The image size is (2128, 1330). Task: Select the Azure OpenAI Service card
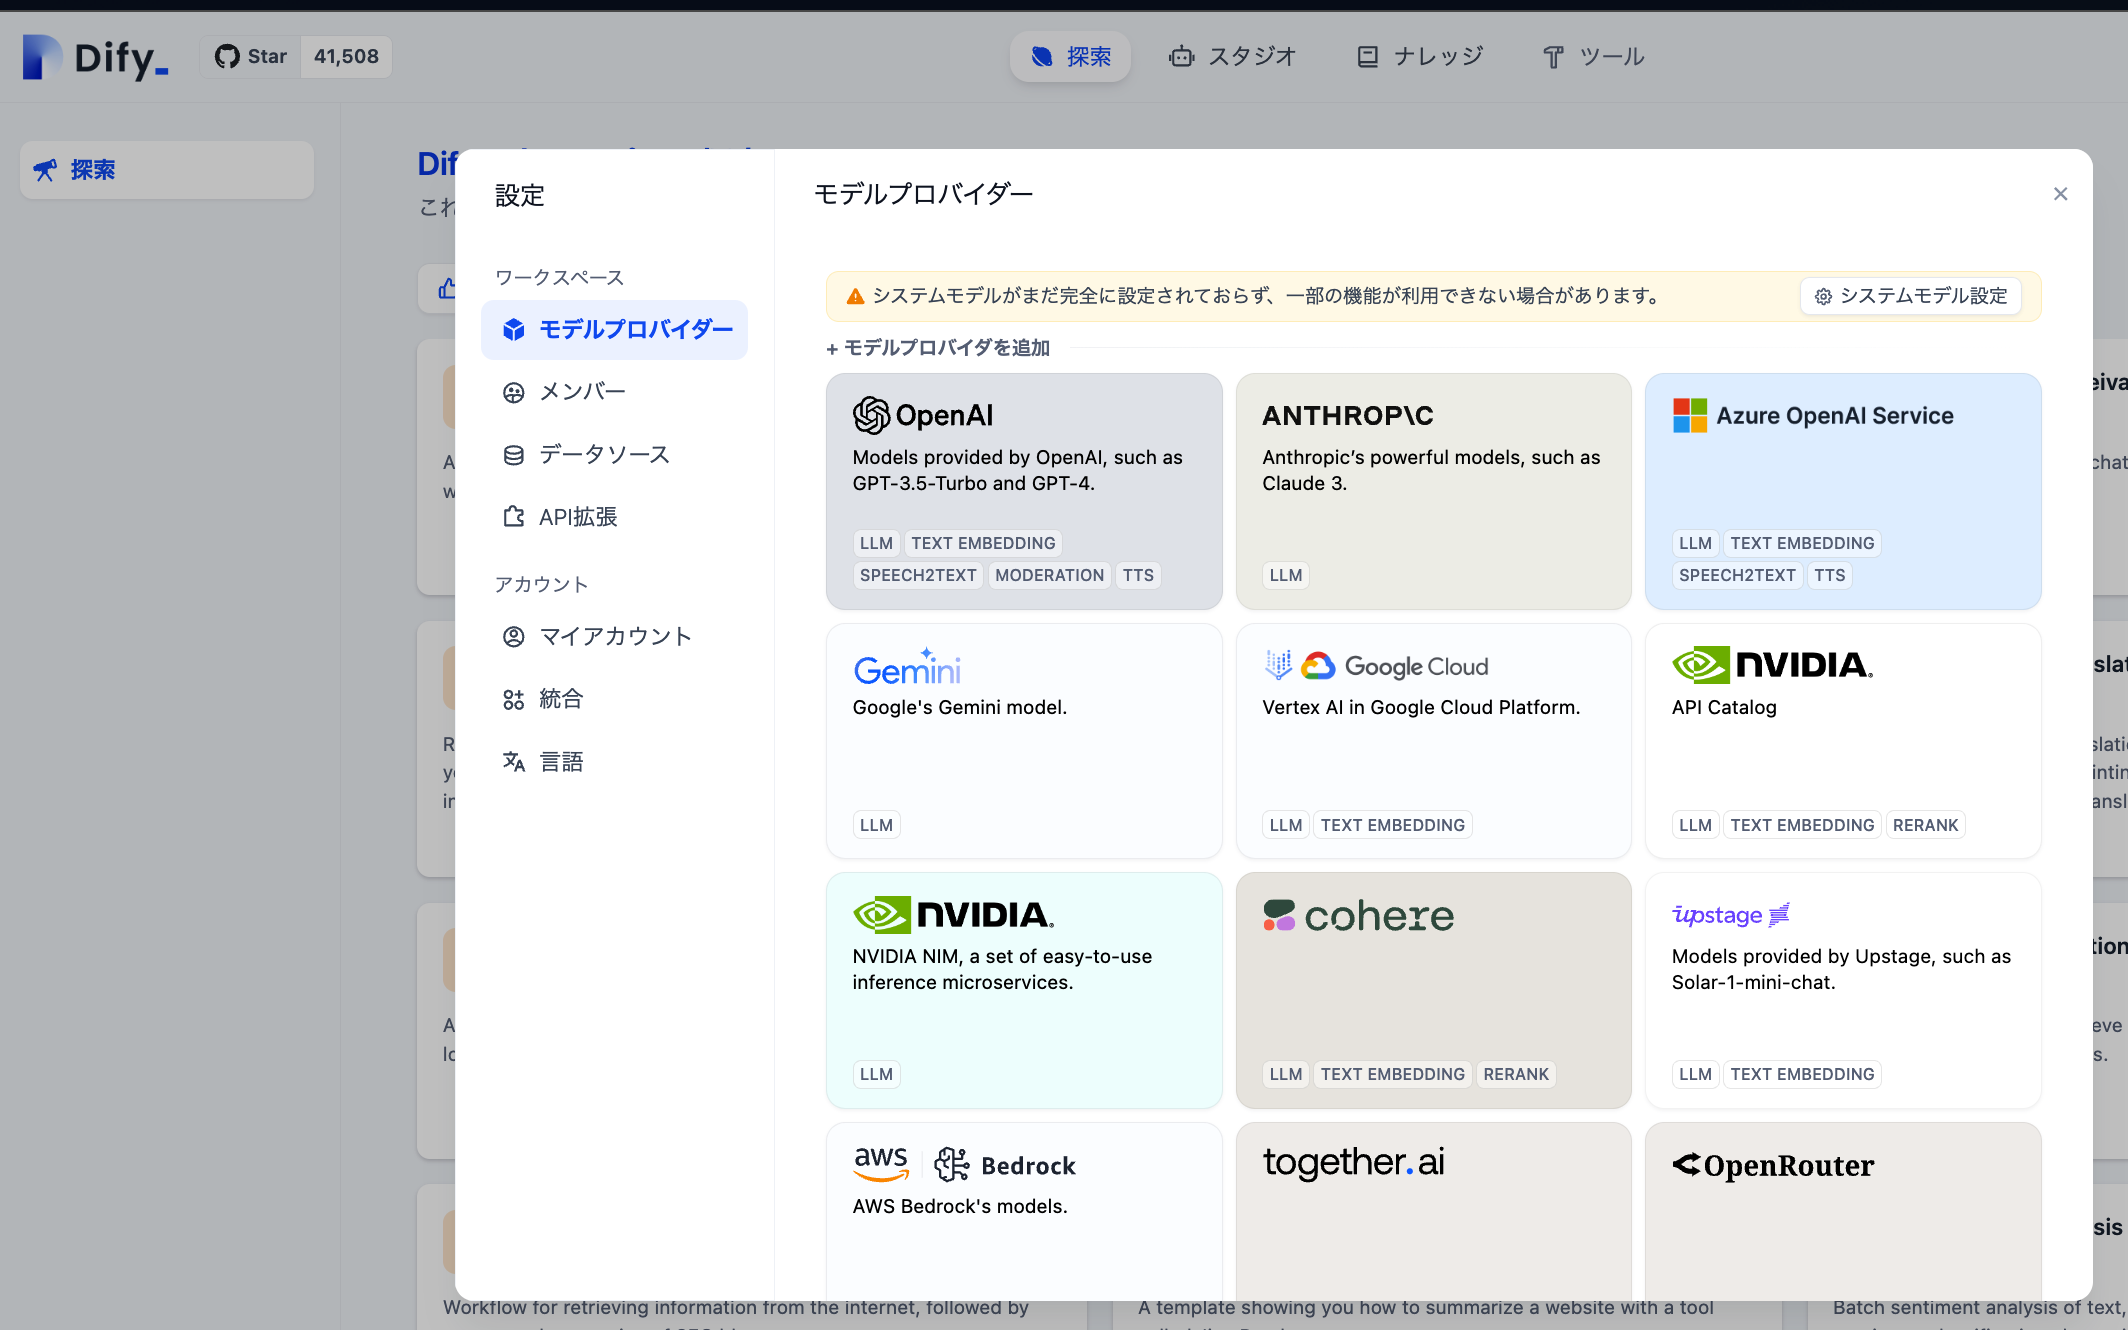point(1842,491)
